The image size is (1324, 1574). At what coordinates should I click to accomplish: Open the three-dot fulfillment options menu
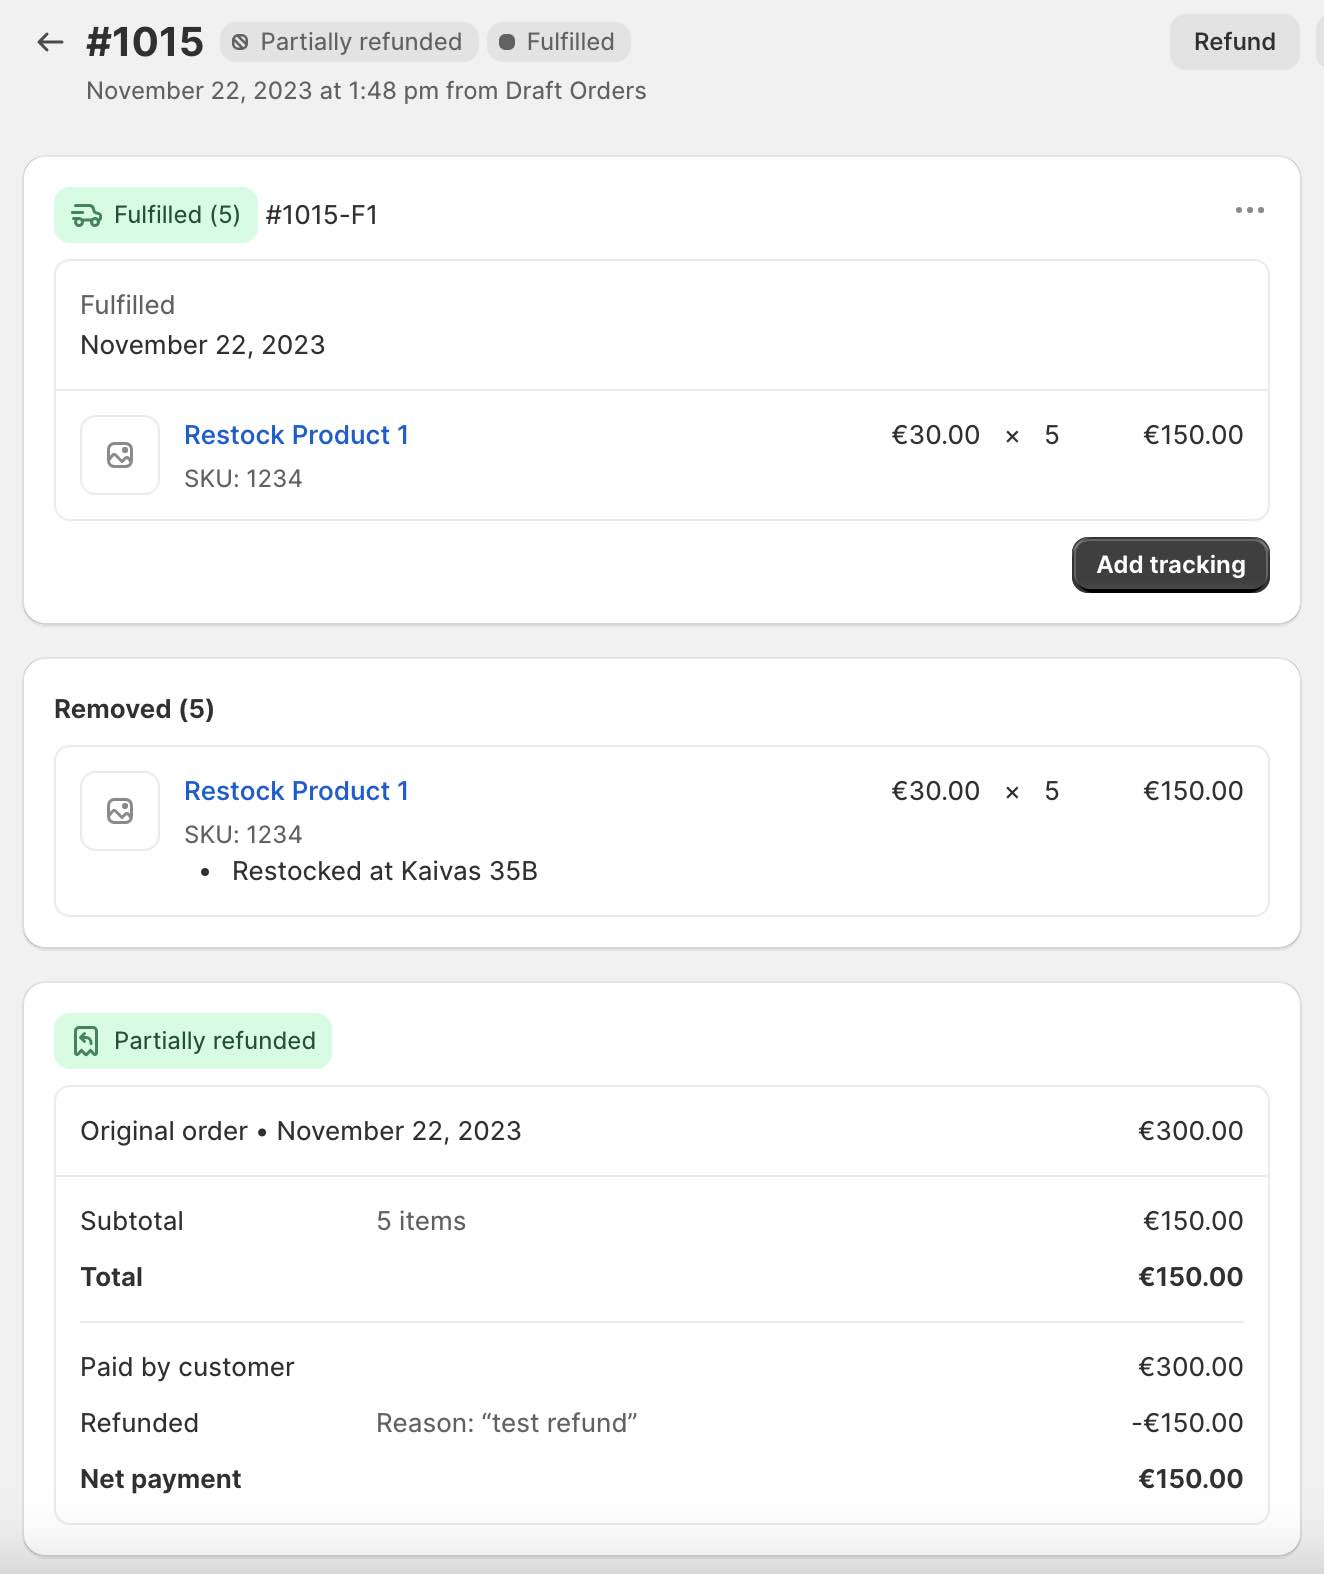[1249, 210]
